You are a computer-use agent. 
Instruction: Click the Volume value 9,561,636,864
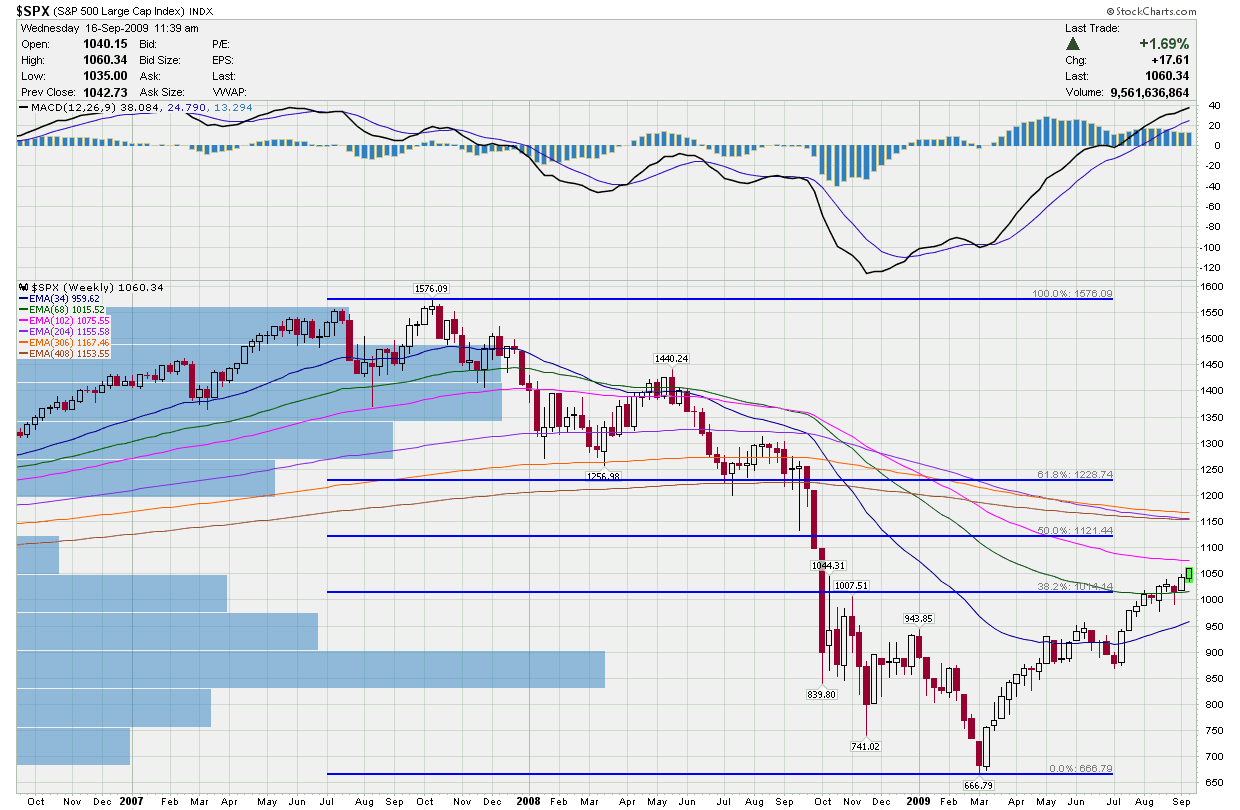[1150, 91]
